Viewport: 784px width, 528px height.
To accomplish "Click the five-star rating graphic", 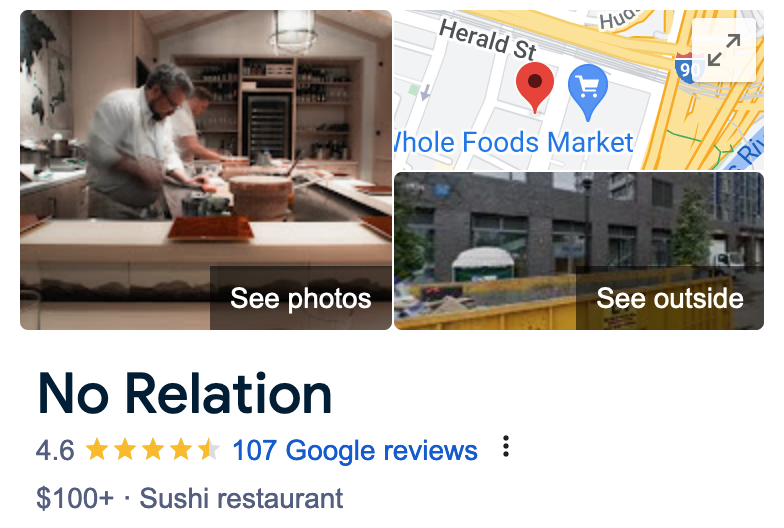I will pos(152,450).
